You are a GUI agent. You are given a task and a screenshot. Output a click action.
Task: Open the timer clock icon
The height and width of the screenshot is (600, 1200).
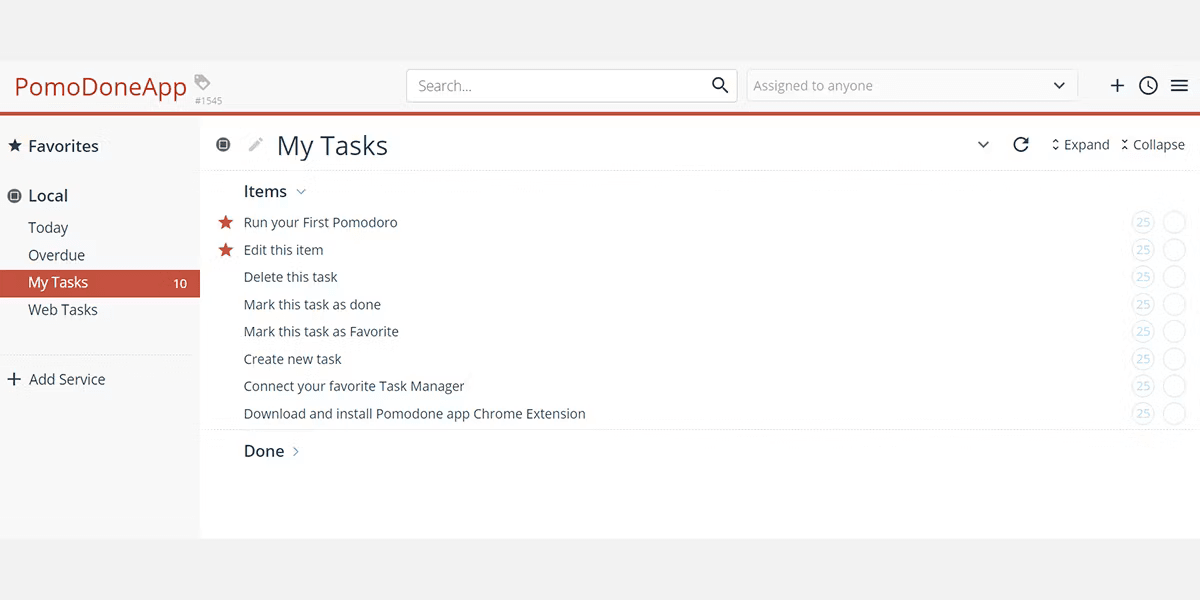coord(1148,86)
